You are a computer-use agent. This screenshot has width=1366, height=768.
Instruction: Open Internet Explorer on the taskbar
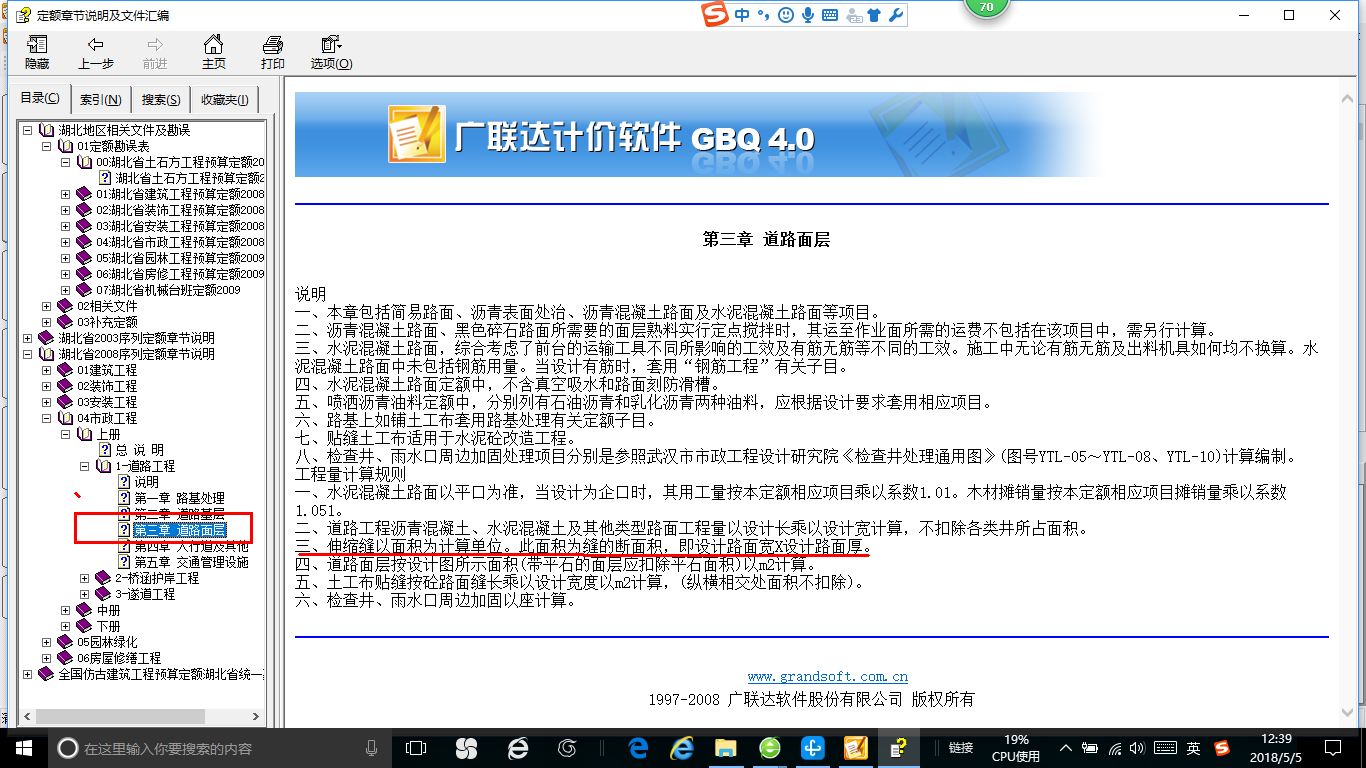pyautogui.click(x=683, y=748)
